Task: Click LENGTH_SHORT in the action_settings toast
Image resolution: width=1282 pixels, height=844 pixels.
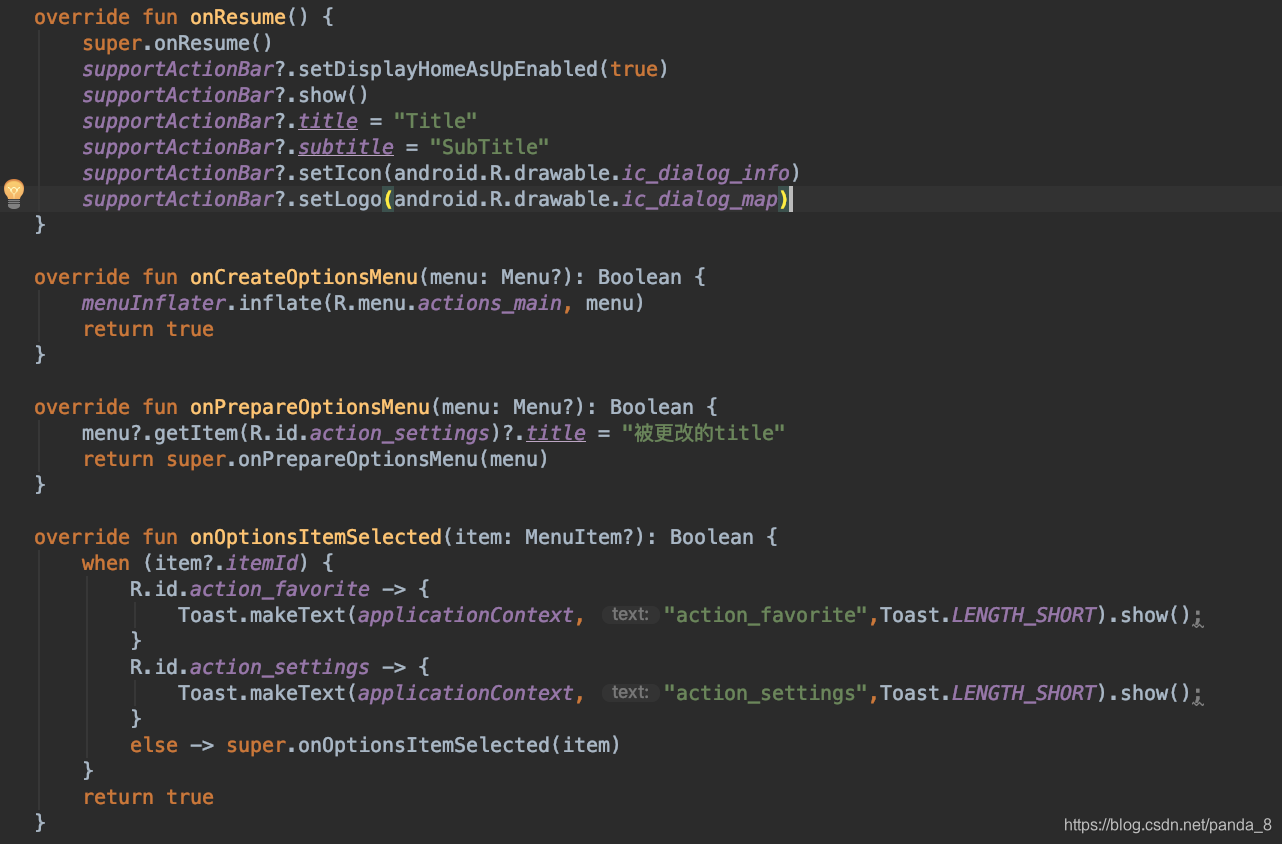Action: pos(1024,693)
